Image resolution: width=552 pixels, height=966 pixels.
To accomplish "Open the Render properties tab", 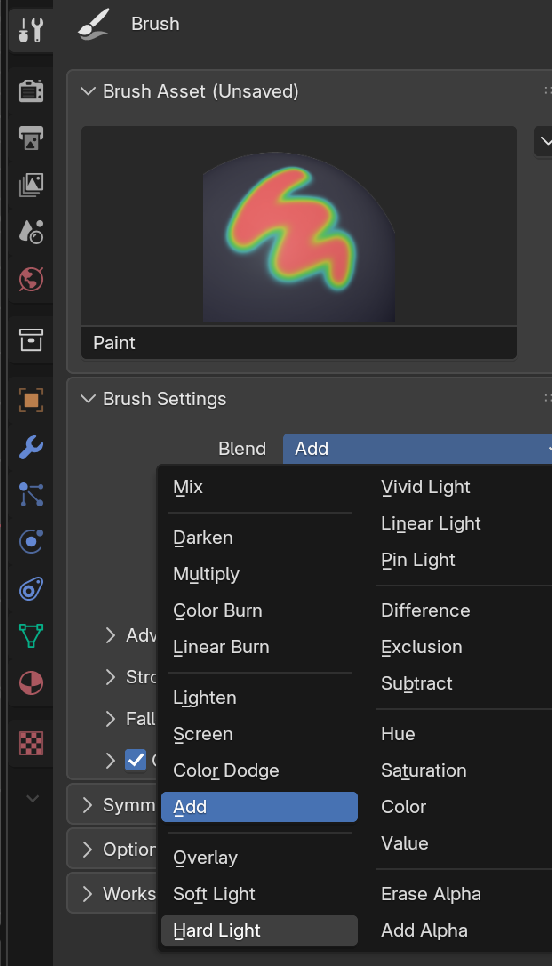I will (x=30, y=90).
